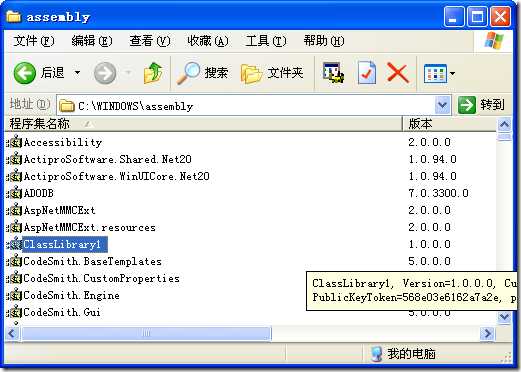The height and width of the screenshot is (372, 521).
Task: Click the vertical scrollbar down arrow
Action: click(x=504, y=317)
